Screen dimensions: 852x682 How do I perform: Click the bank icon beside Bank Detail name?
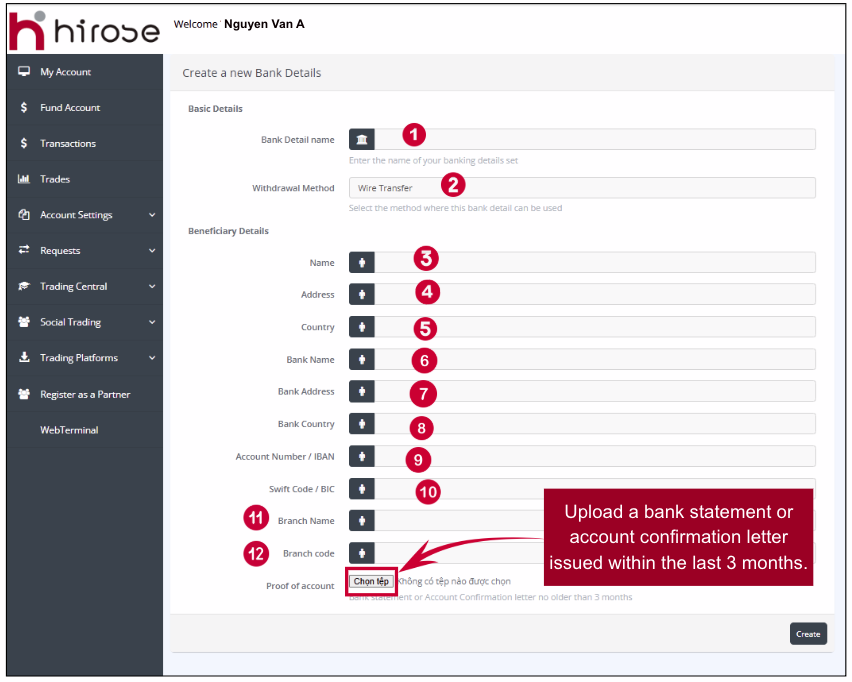tap(361, 139)
